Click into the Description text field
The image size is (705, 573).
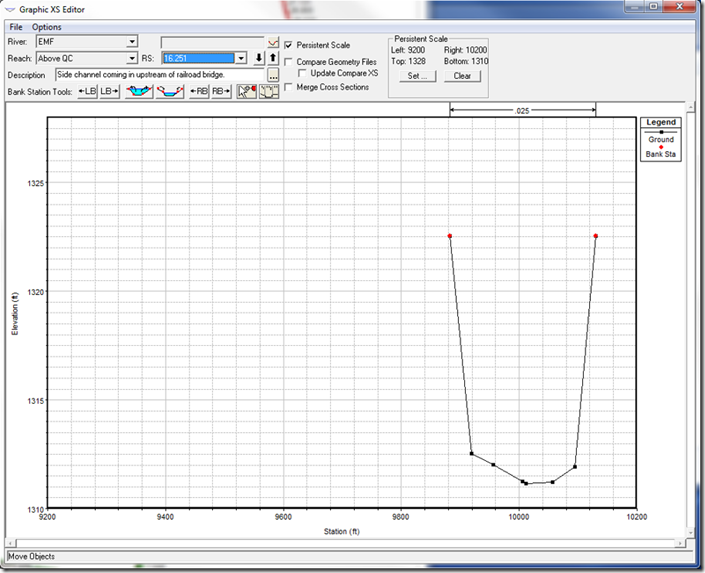160,75
